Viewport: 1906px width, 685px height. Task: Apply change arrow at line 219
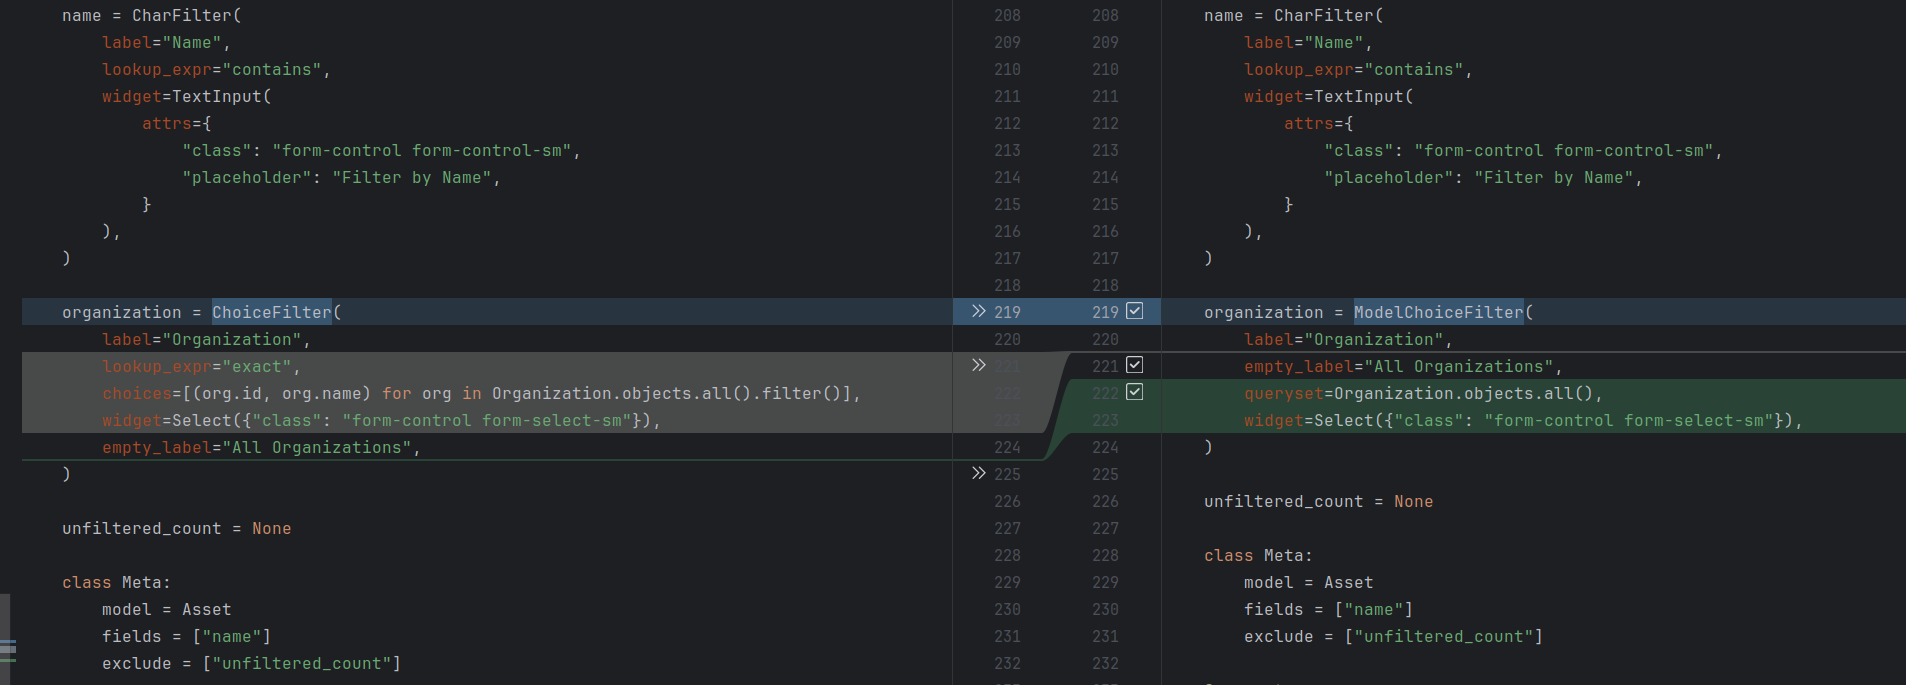978,312
